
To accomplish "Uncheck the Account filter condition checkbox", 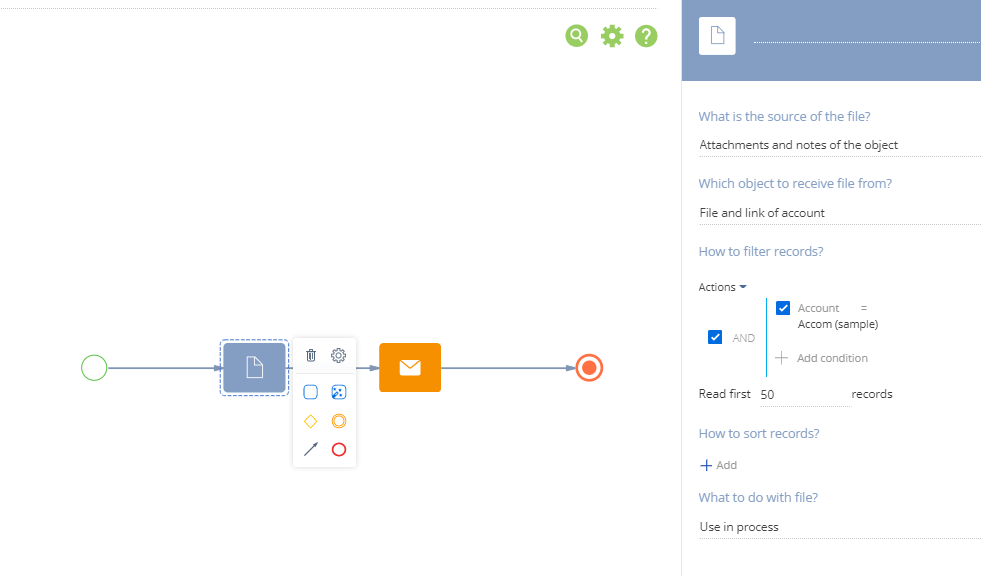I will click(783, 308).
